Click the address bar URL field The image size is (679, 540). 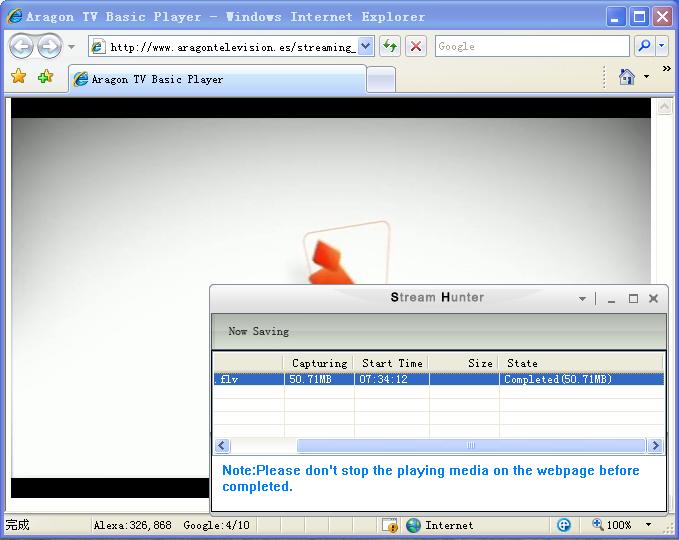click(x=233, y=46)
